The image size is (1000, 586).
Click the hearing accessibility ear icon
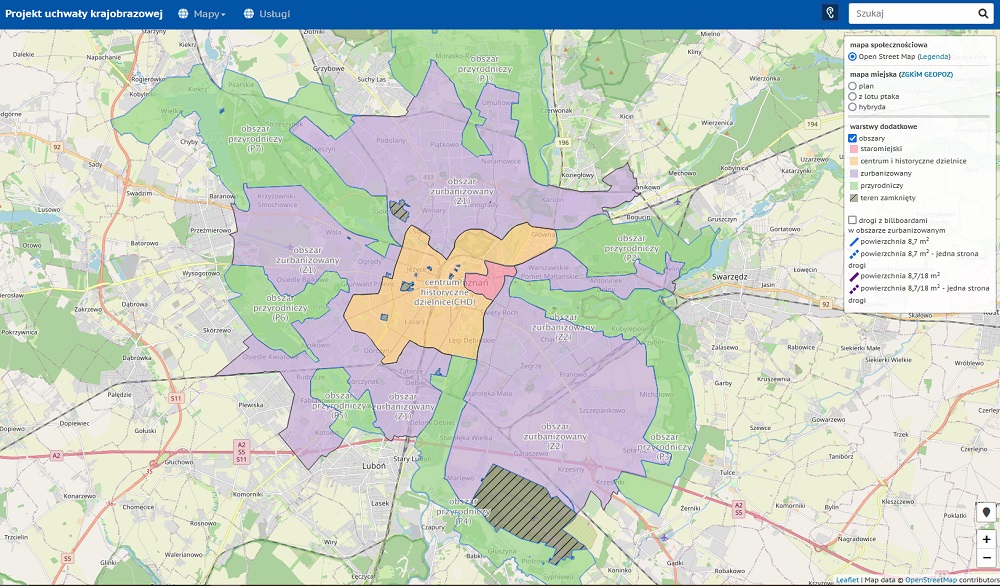pos(829,13)
